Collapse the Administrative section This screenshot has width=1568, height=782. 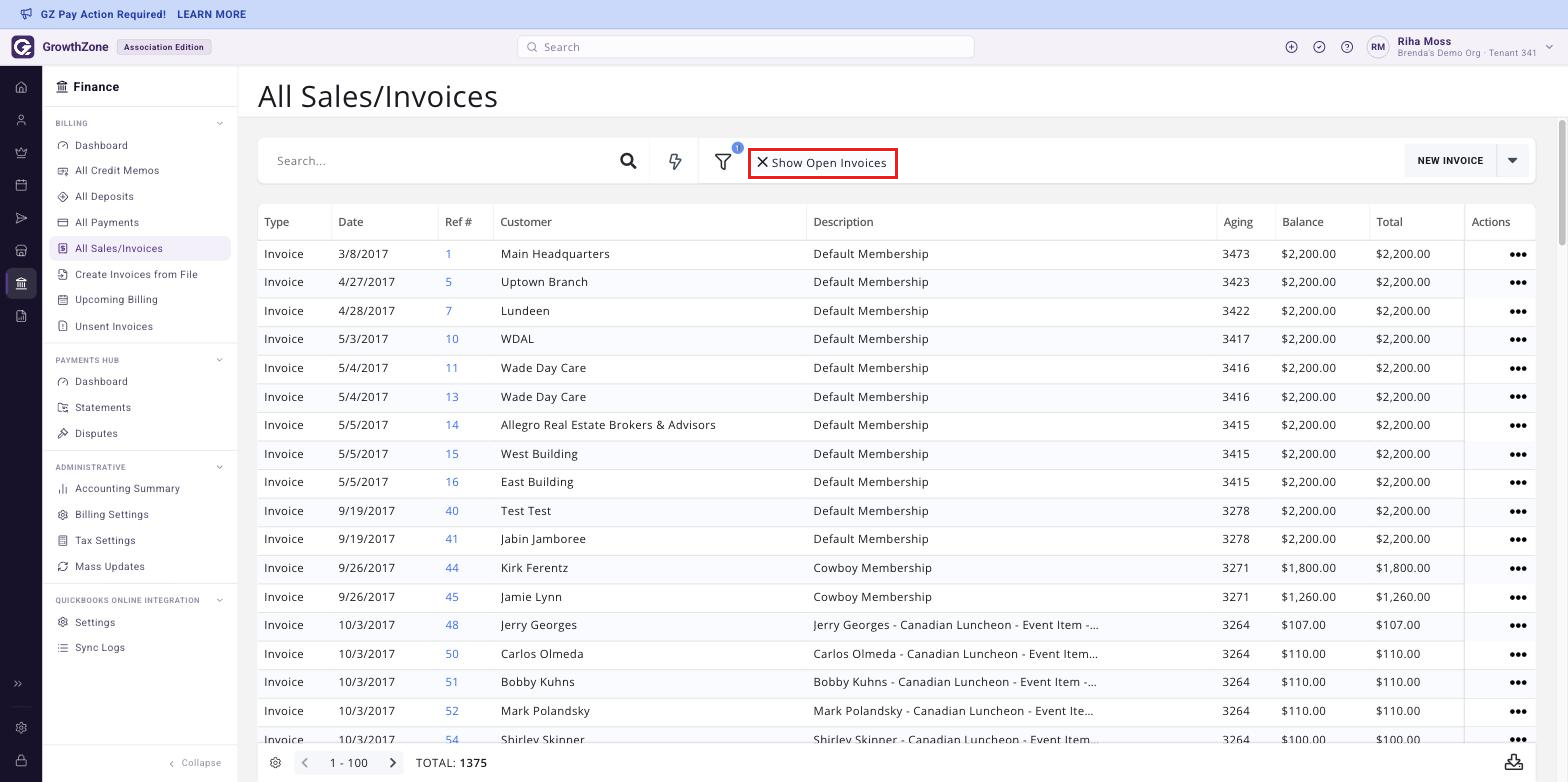point(220,467)
